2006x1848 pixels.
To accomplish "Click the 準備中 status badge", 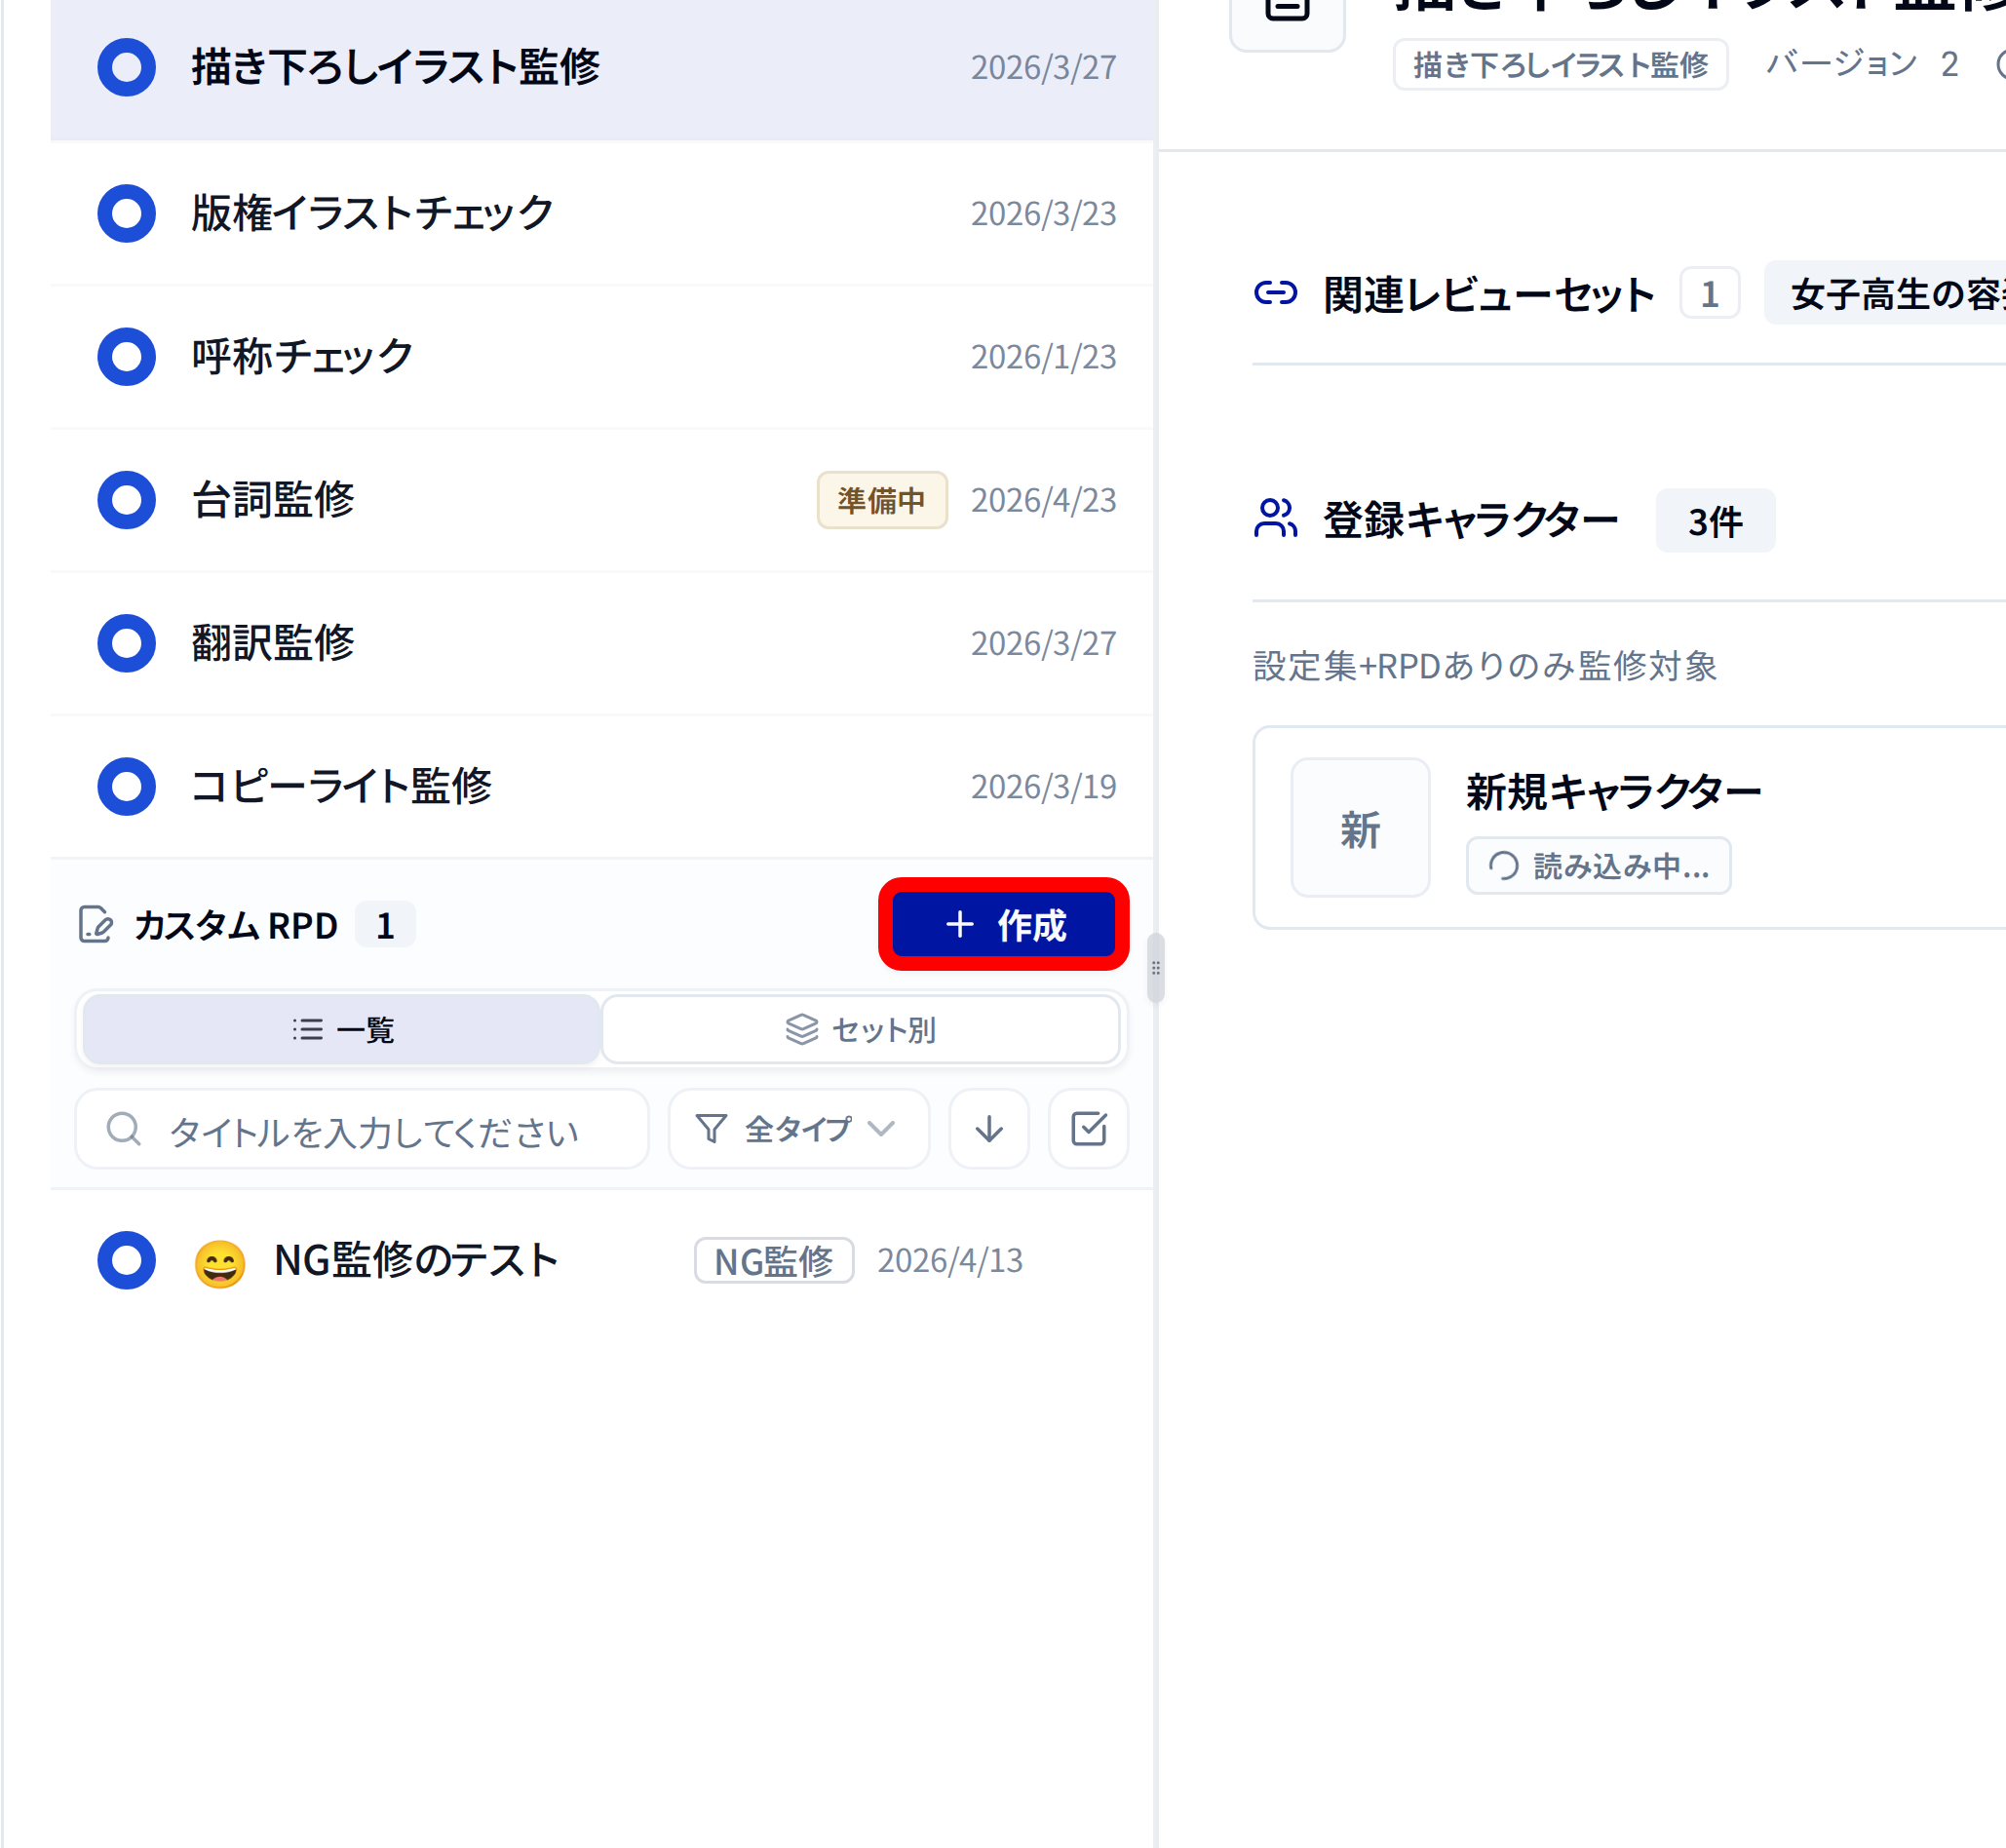I will [882, 500].
